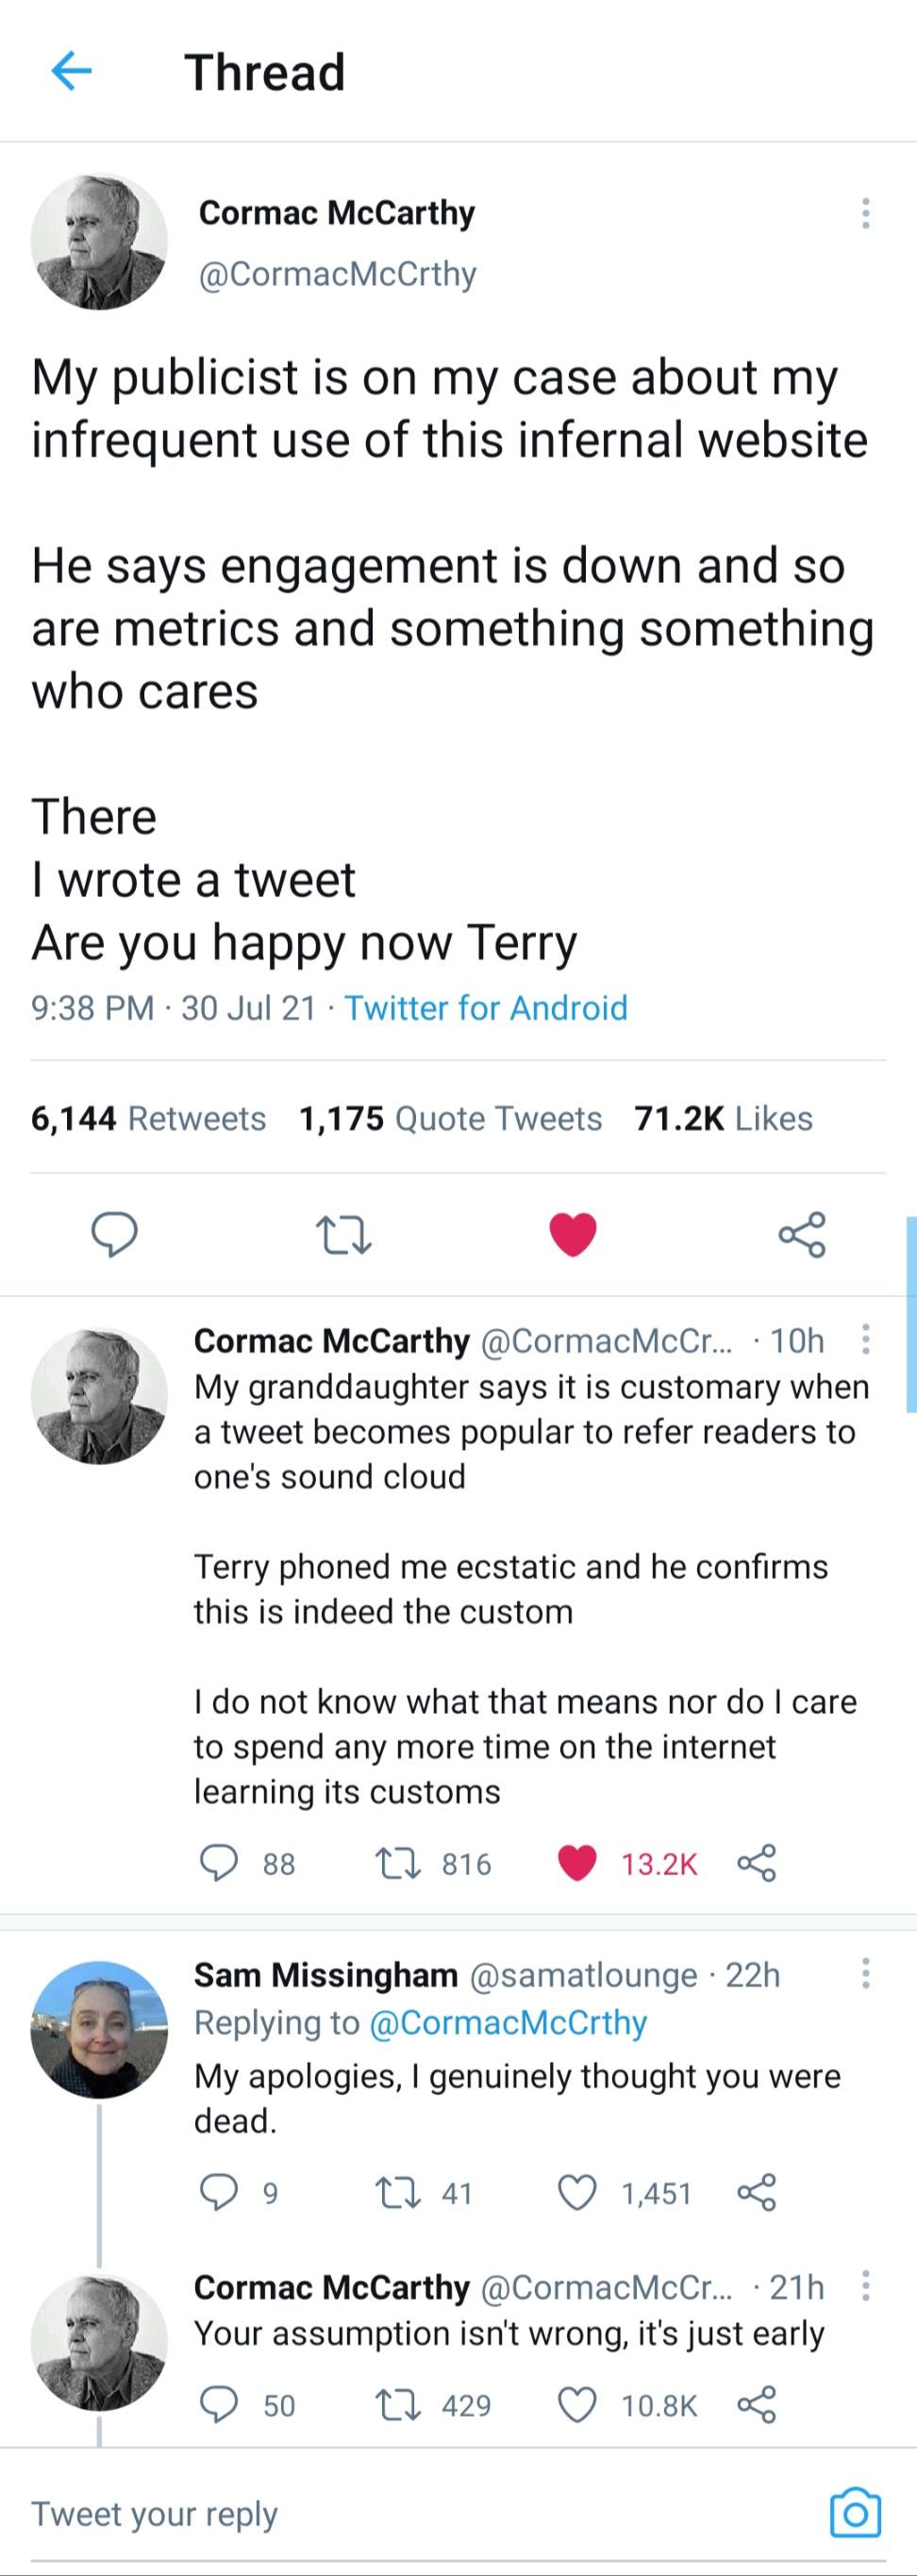Reply to Sam Missingham's tweet
The height and width of the screenshot is (2576, 917).
pyautogui.click(x=222, y=2191)
